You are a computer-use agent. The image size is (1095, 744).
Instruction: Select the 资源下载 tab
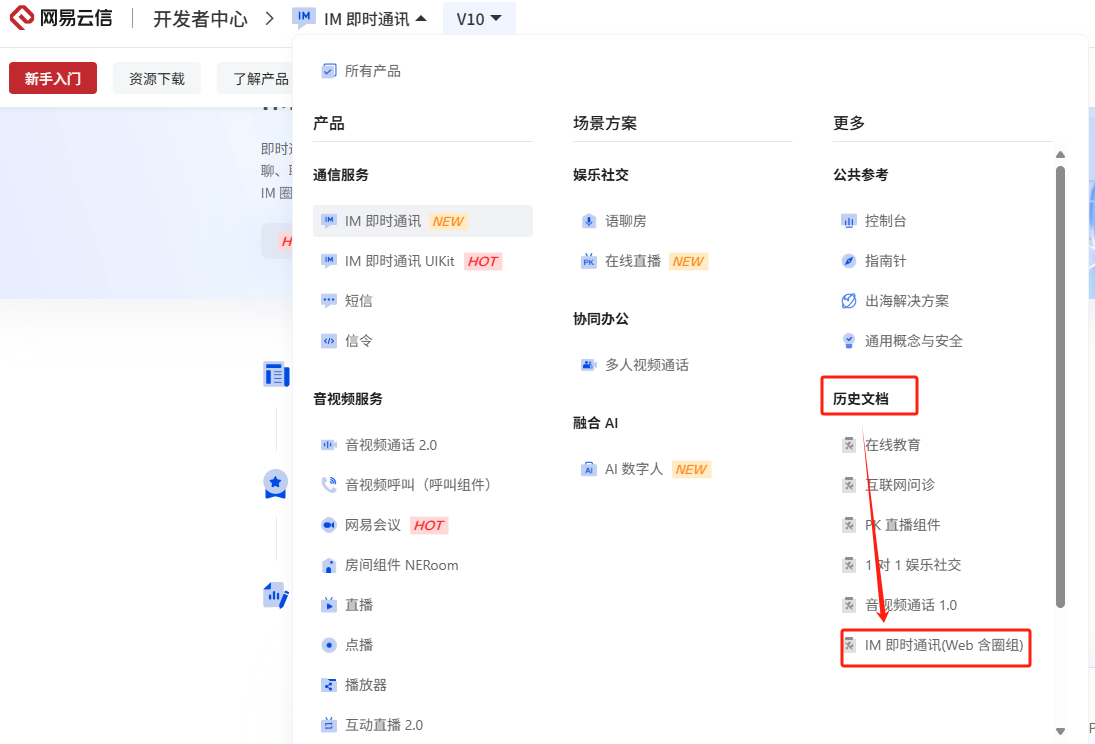click(x=157, y=78)
